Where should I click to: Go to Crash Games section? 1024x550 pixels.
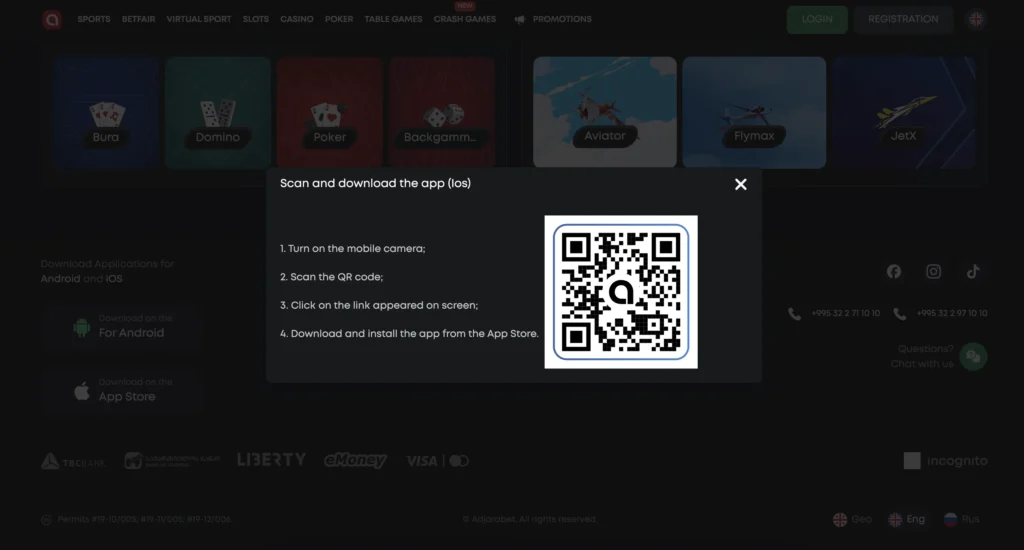click(464, 19)
